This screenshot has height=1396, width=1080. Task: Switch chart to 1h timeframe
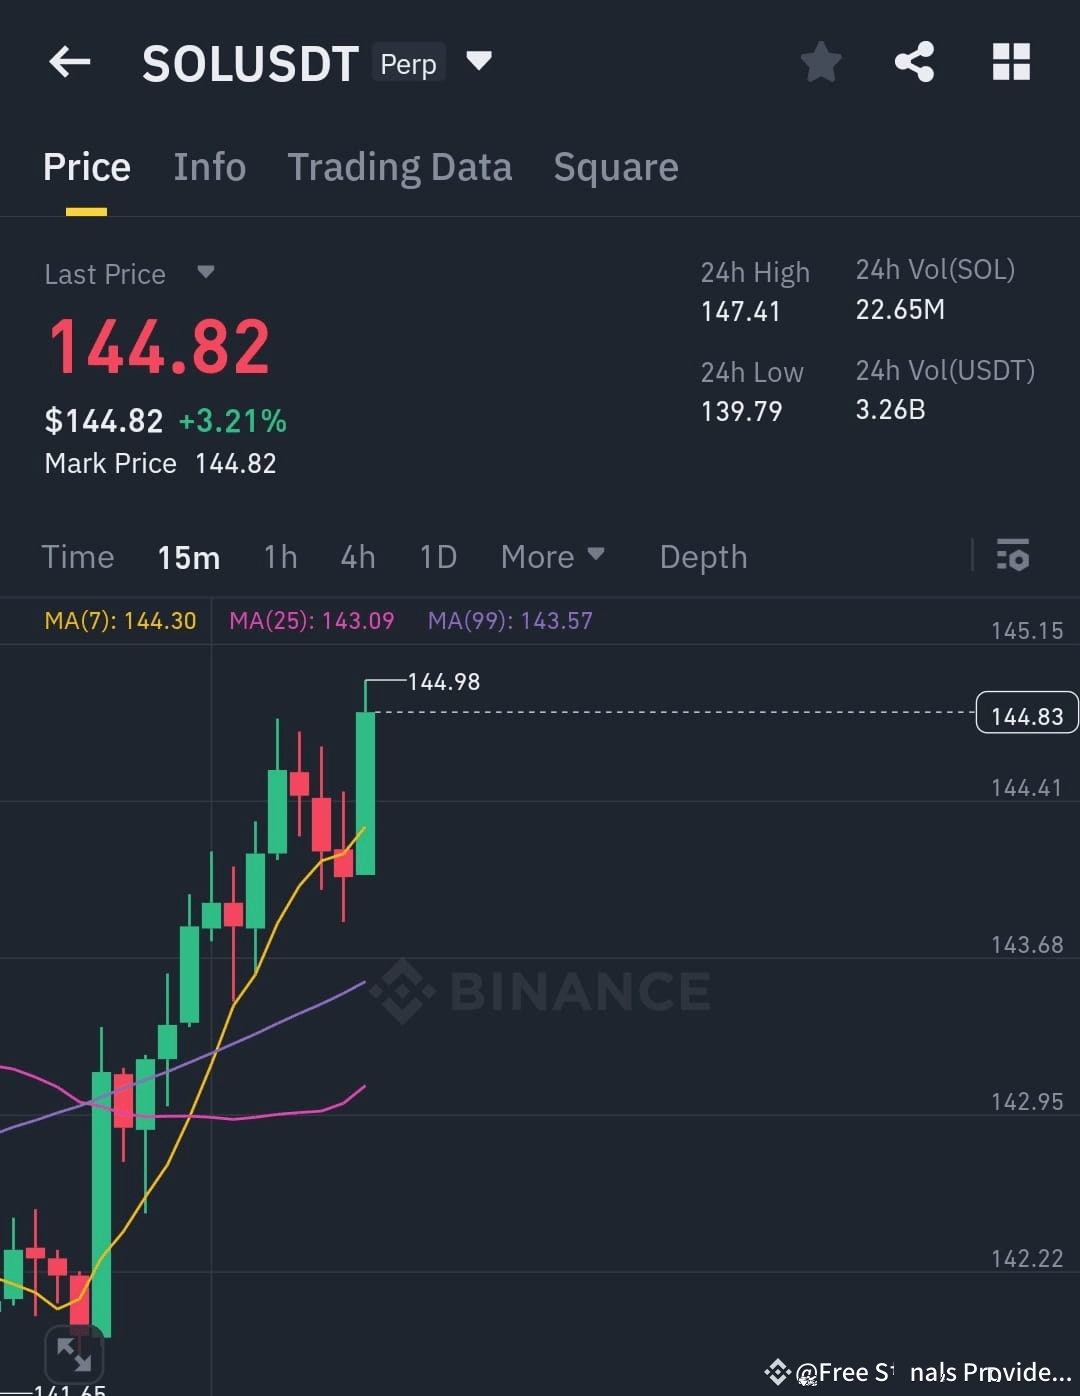280,556
